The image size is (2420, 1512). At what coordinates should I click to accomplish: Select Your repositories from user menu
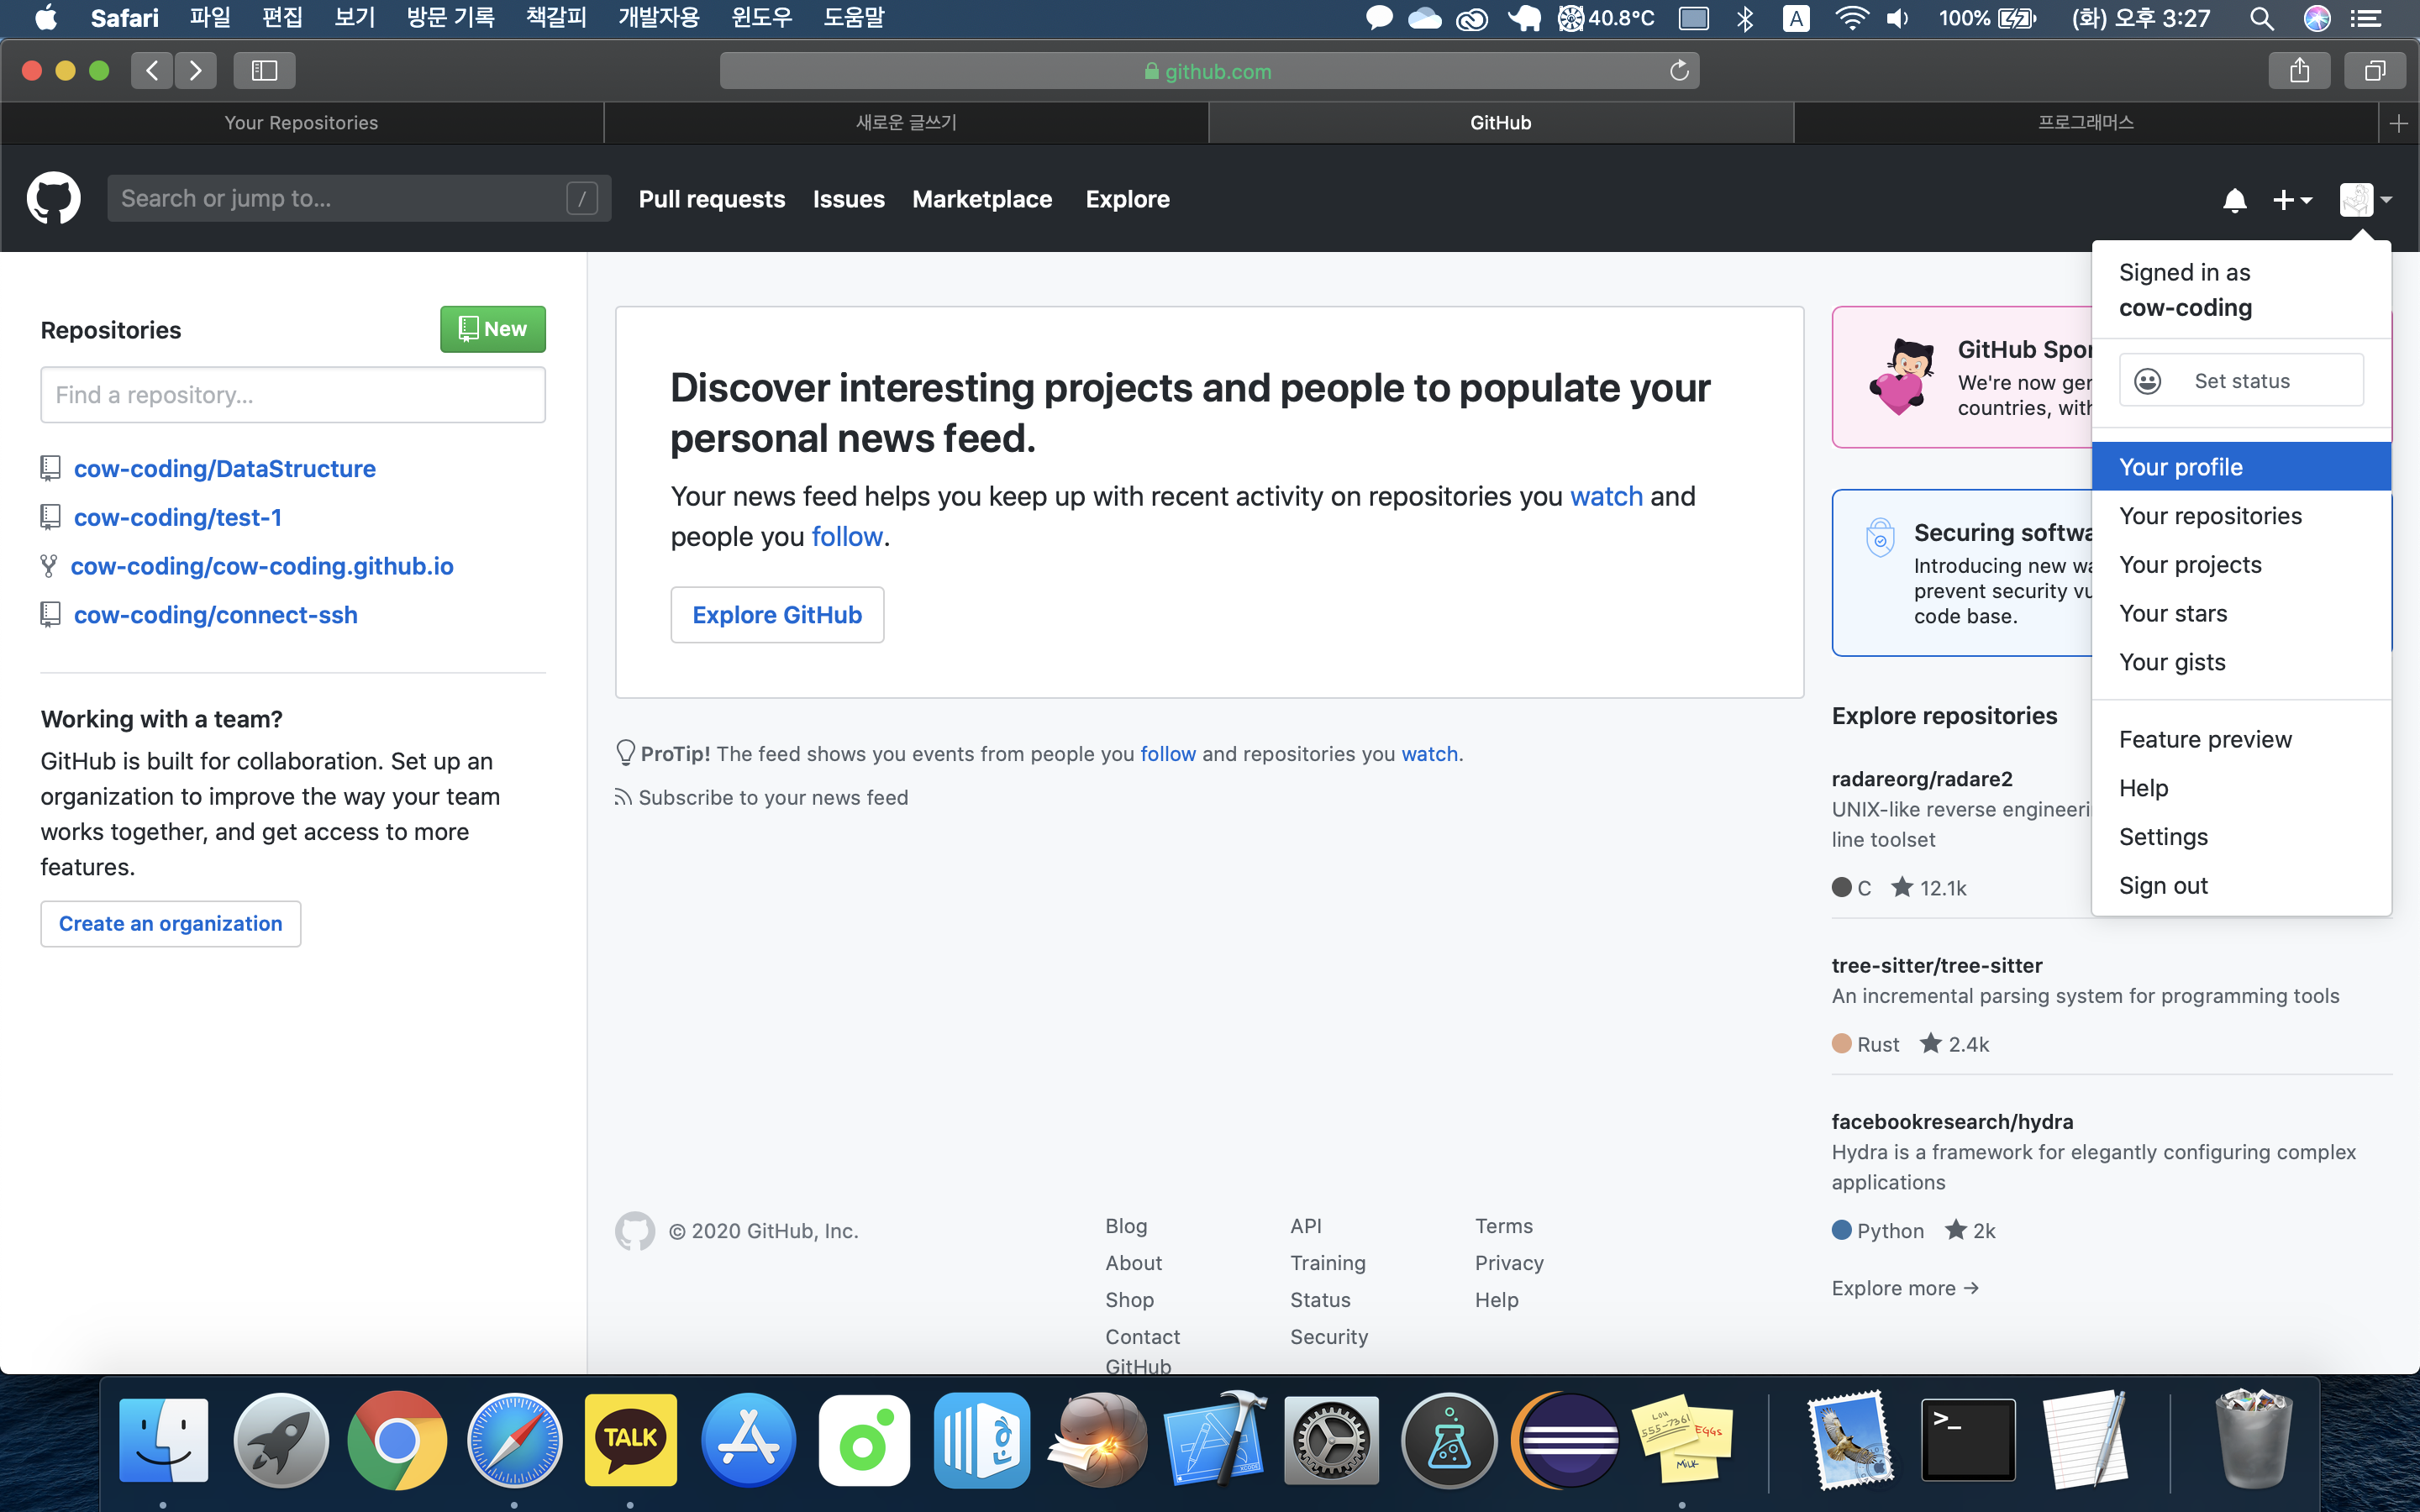coord(2210,516)
